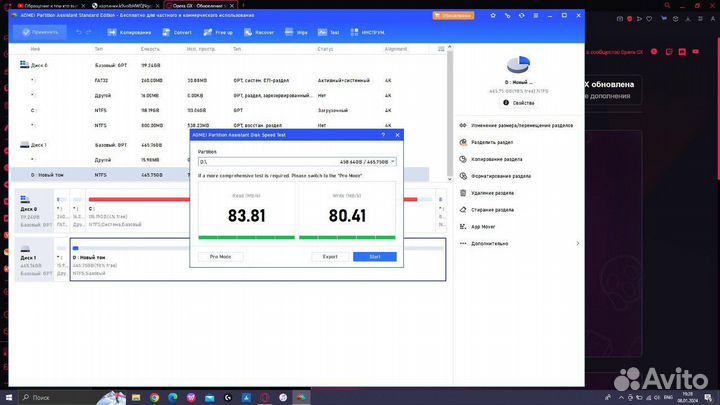This screenshot has height=405, width=720.
Task: Open the Копирование (Clone) toolbar menu
Action: pos(129,32)
